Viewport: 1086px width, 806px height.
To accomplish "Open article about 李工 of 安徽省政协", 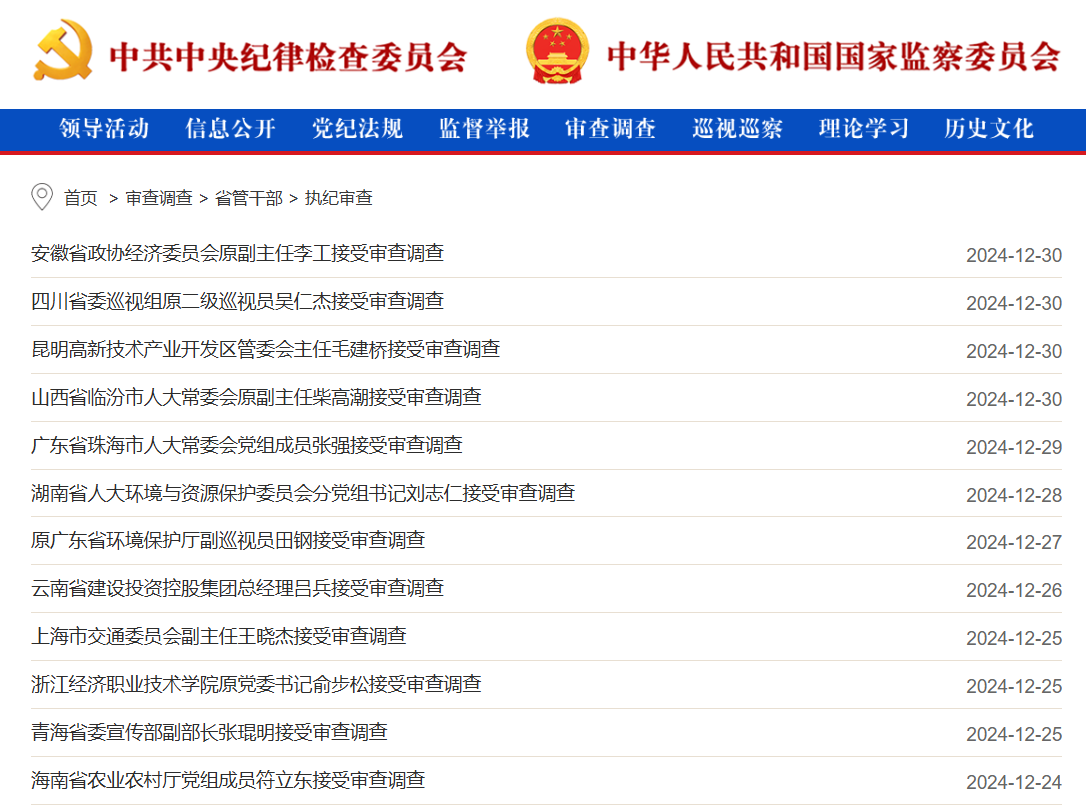I will click(x=238, y=253).
